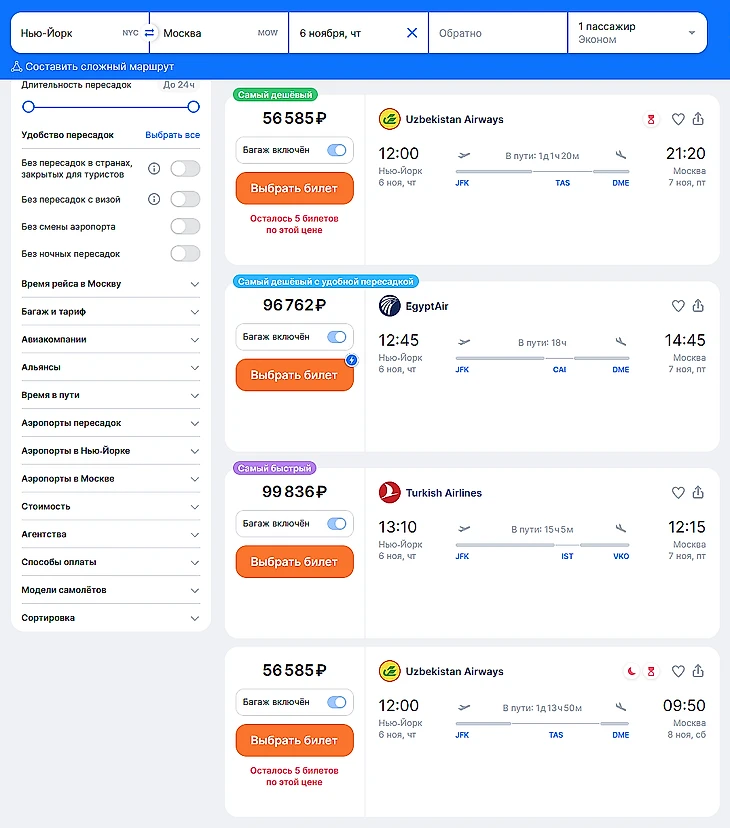The image size is (730, 828).
Task: Toggle baggage included on the last 56 585₽ ticket
Action: point(336,702)
